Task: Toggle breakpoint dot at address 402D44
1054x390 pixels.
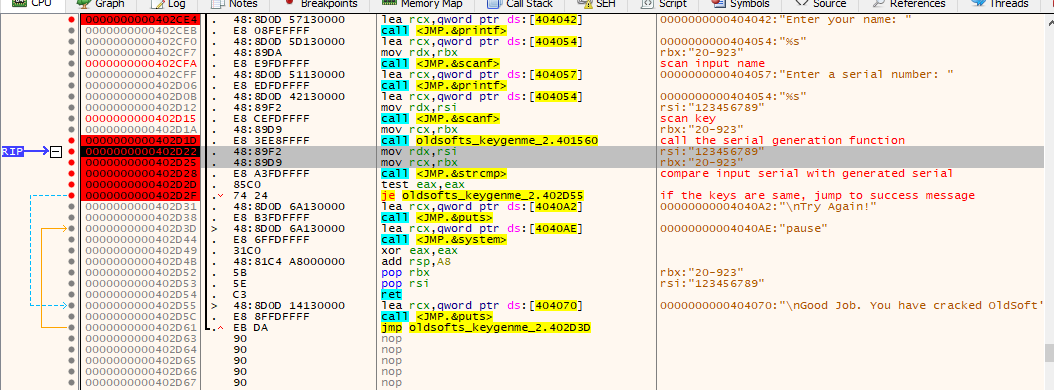Action: point(72,239)
